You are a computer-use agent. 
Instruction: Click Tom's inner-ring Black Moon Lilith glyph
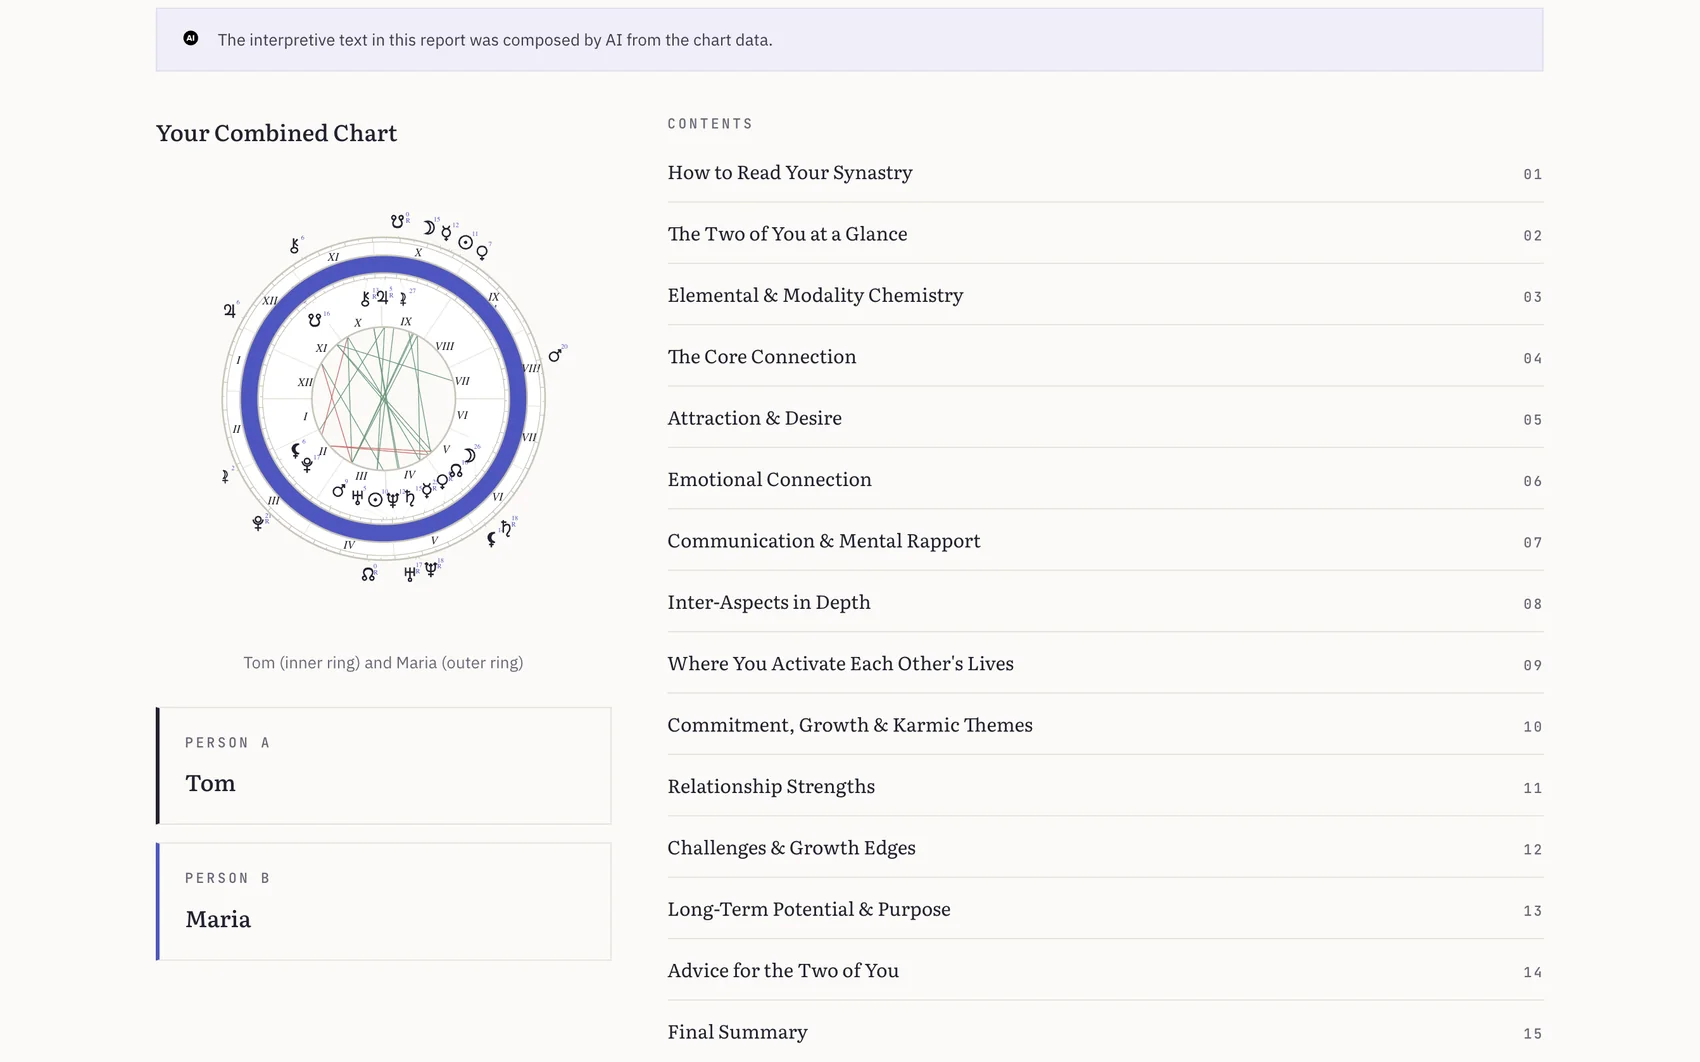pyautogui.click(x=295, y=450)
